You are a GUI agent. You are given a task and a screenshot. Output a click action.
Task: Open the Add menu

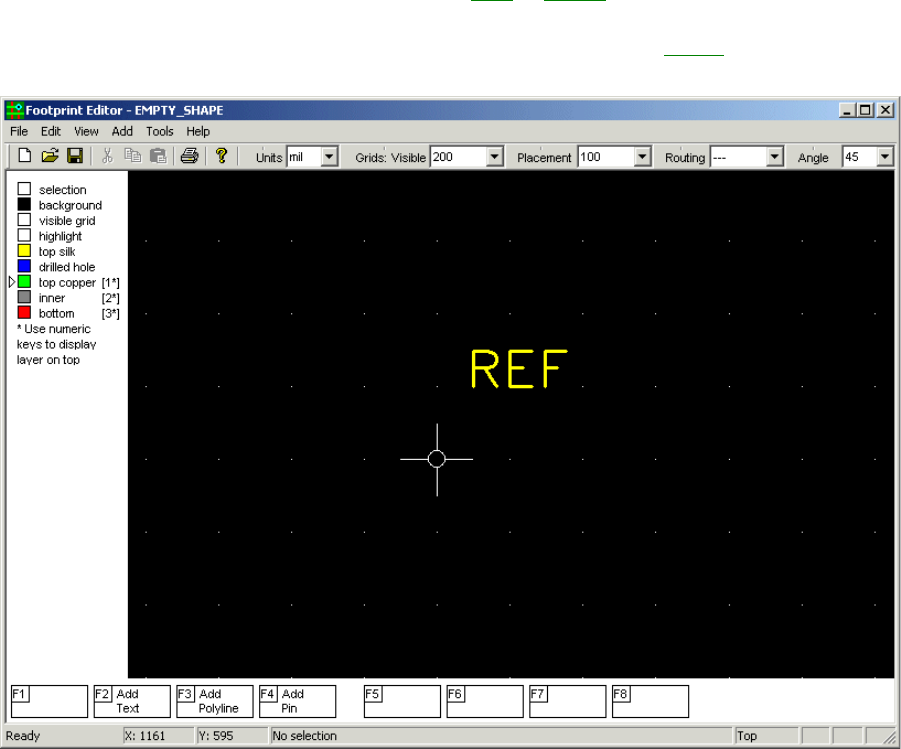click(122, 131)
